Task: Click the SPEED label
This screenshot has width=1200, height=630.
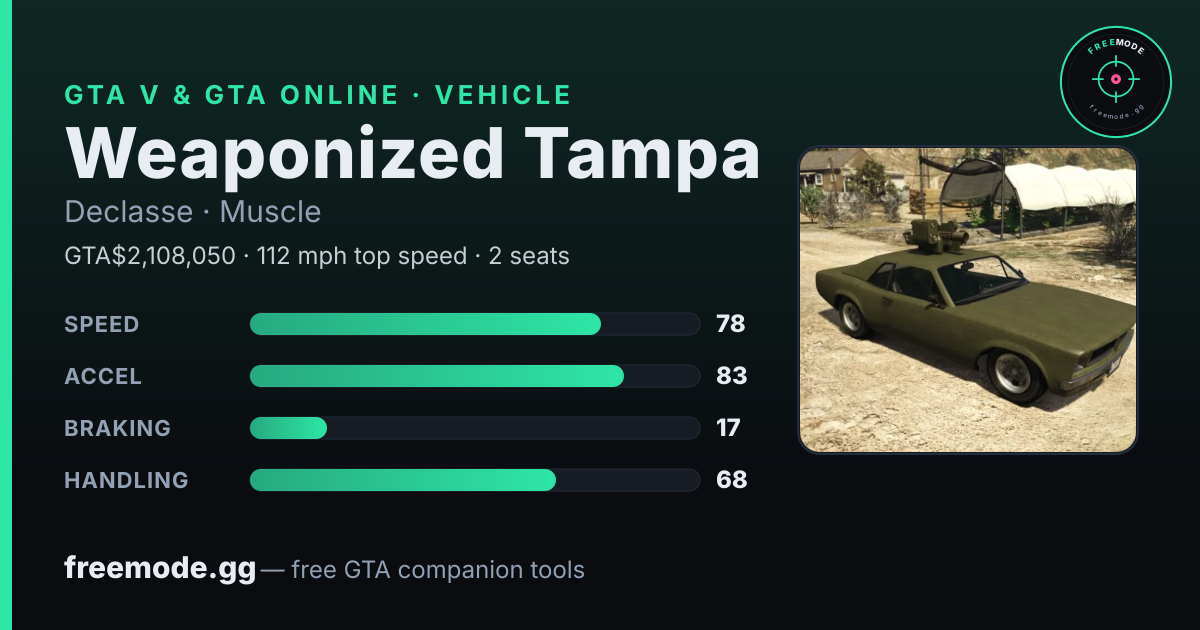Action: [102, 324]
